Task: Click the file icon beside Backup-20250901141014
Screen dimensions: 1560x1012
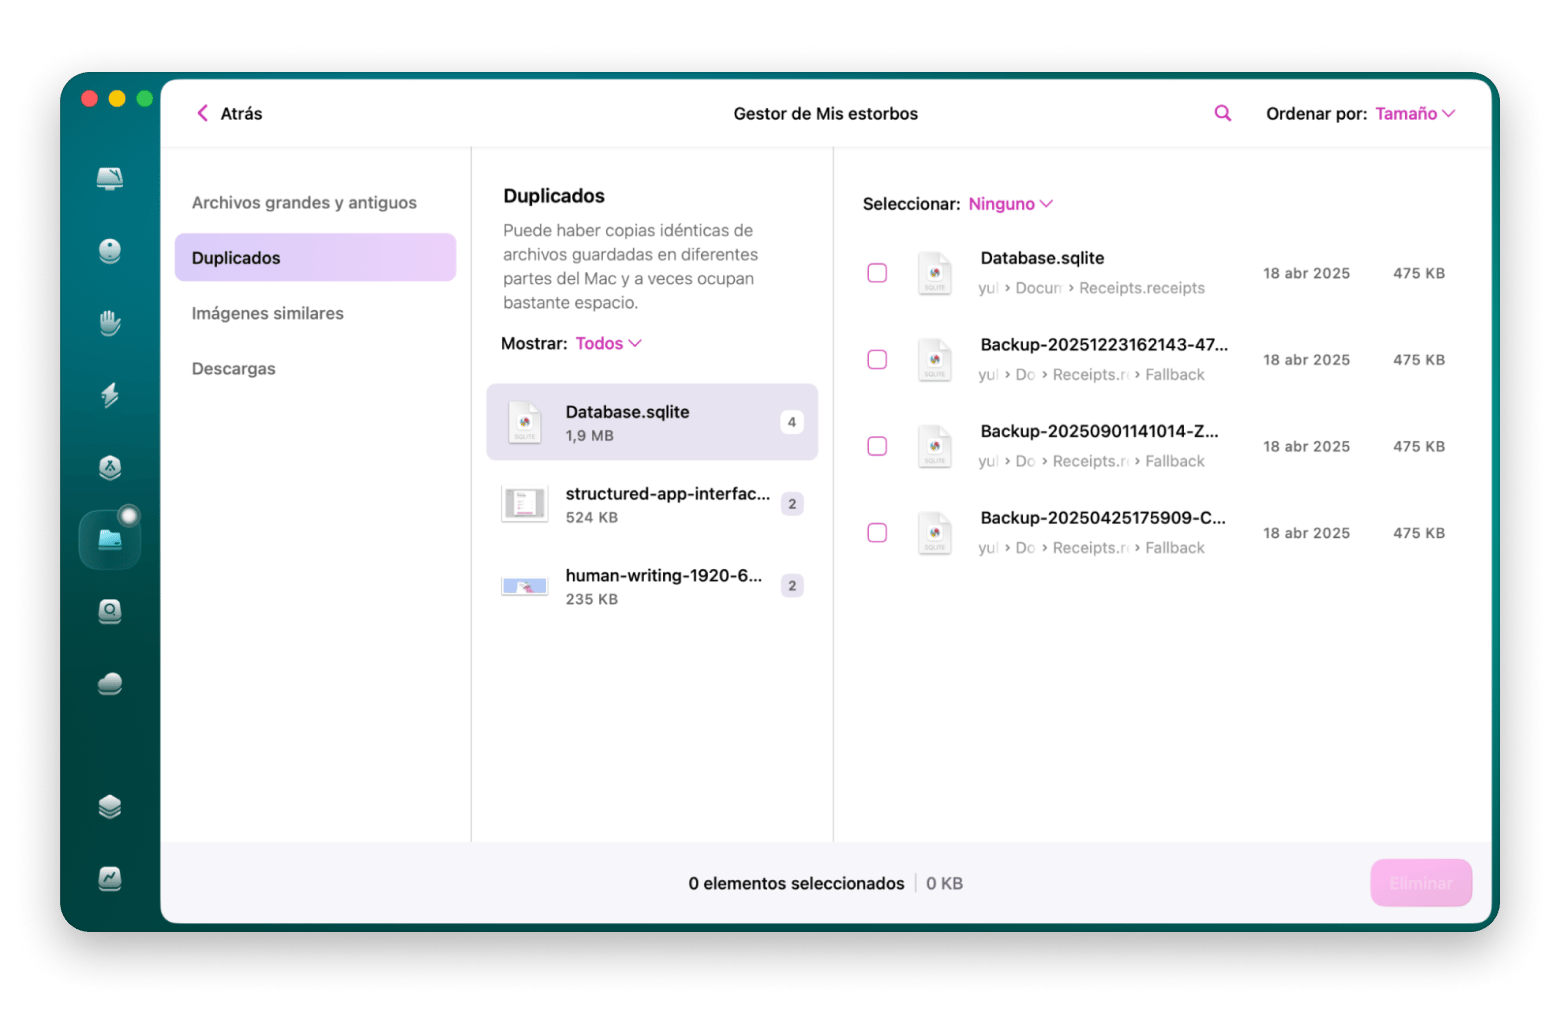Action: (935, 446)
